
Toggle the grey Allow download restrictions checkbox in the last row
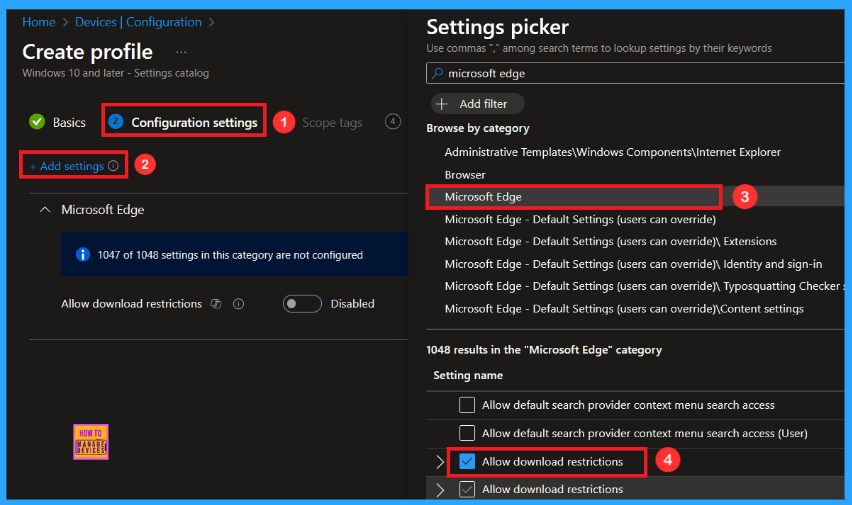click(467, 489)
